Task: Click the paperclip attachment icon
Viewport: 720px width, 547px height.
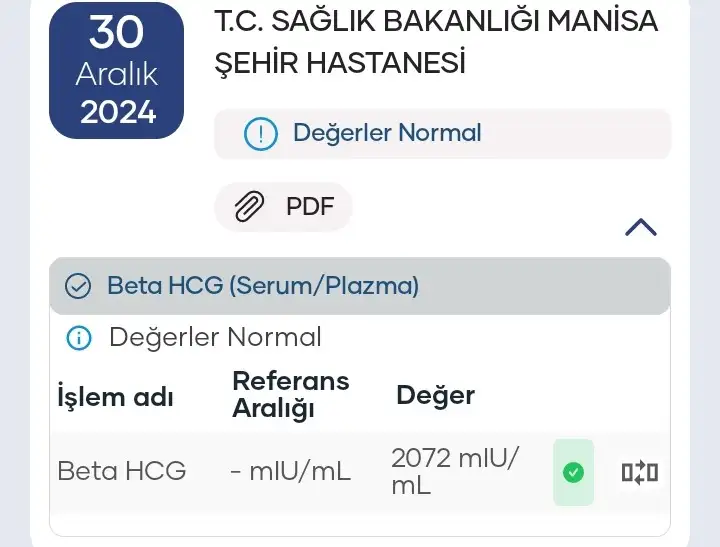Action: pos(249,208)
